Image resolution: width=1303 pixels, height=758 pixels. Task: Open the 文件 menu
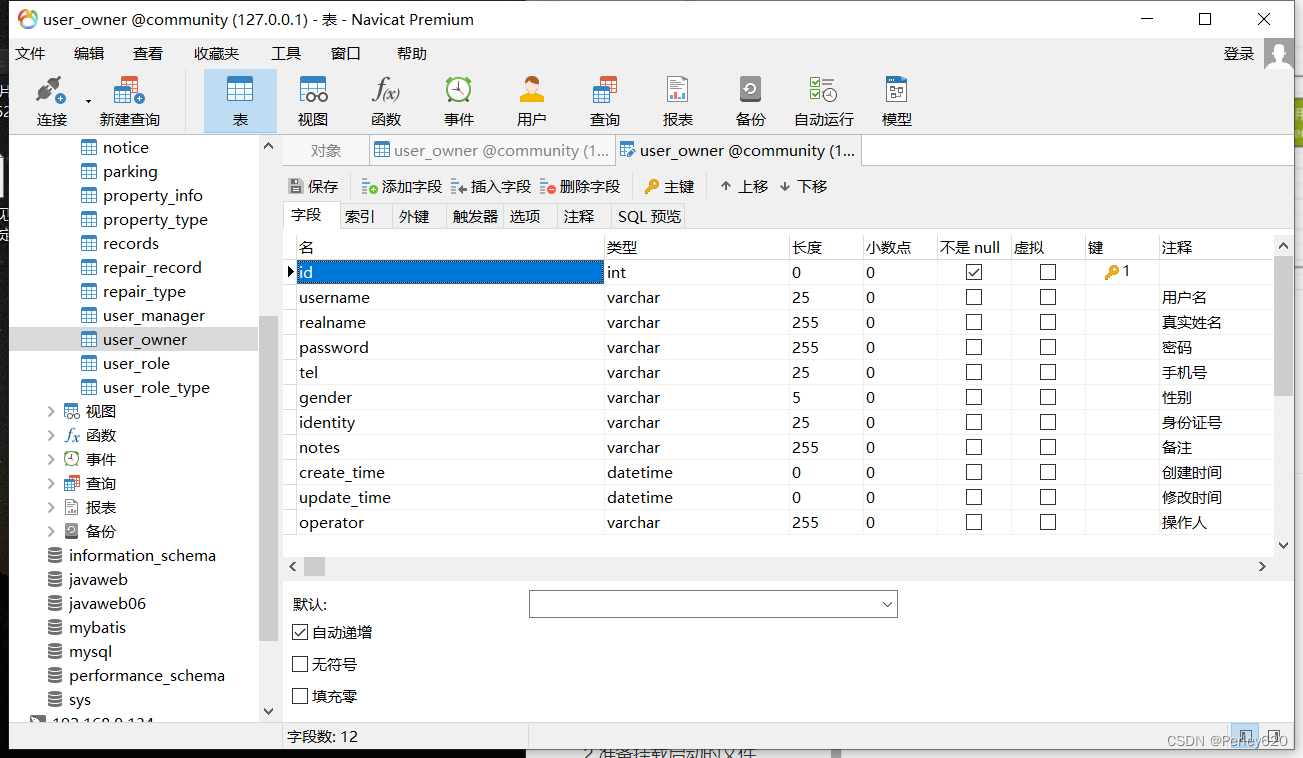30,54
